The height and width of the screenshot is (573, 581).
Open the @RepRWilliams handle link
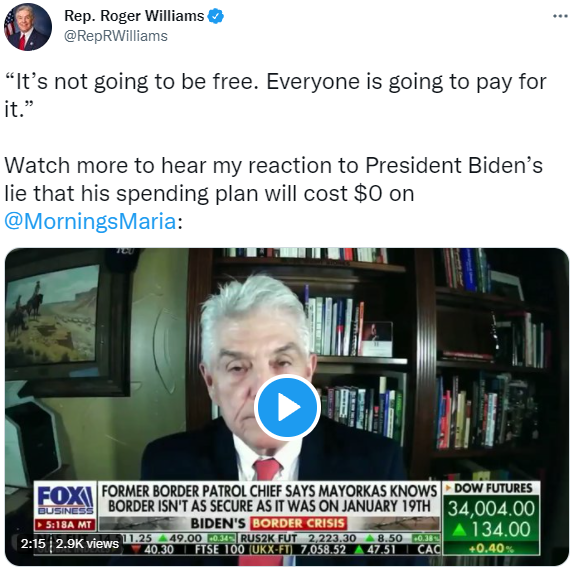116,36
